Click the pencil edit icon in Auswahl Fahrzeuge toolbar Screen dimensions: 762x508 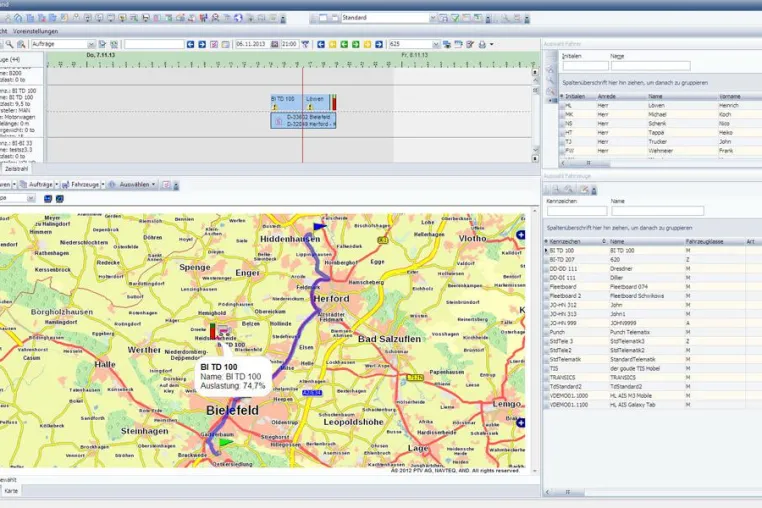coord(585,190)
